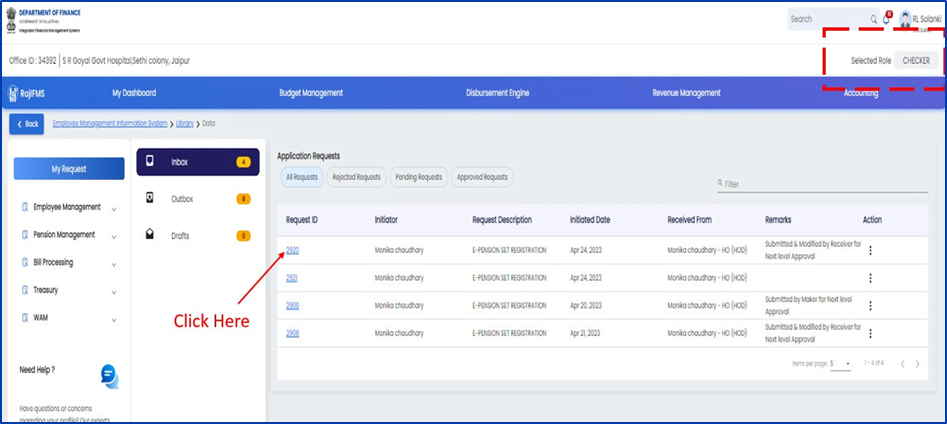Open Library breadcrumb link
The width and height of the screenshot is (947, 424).
tap(185, 123)
